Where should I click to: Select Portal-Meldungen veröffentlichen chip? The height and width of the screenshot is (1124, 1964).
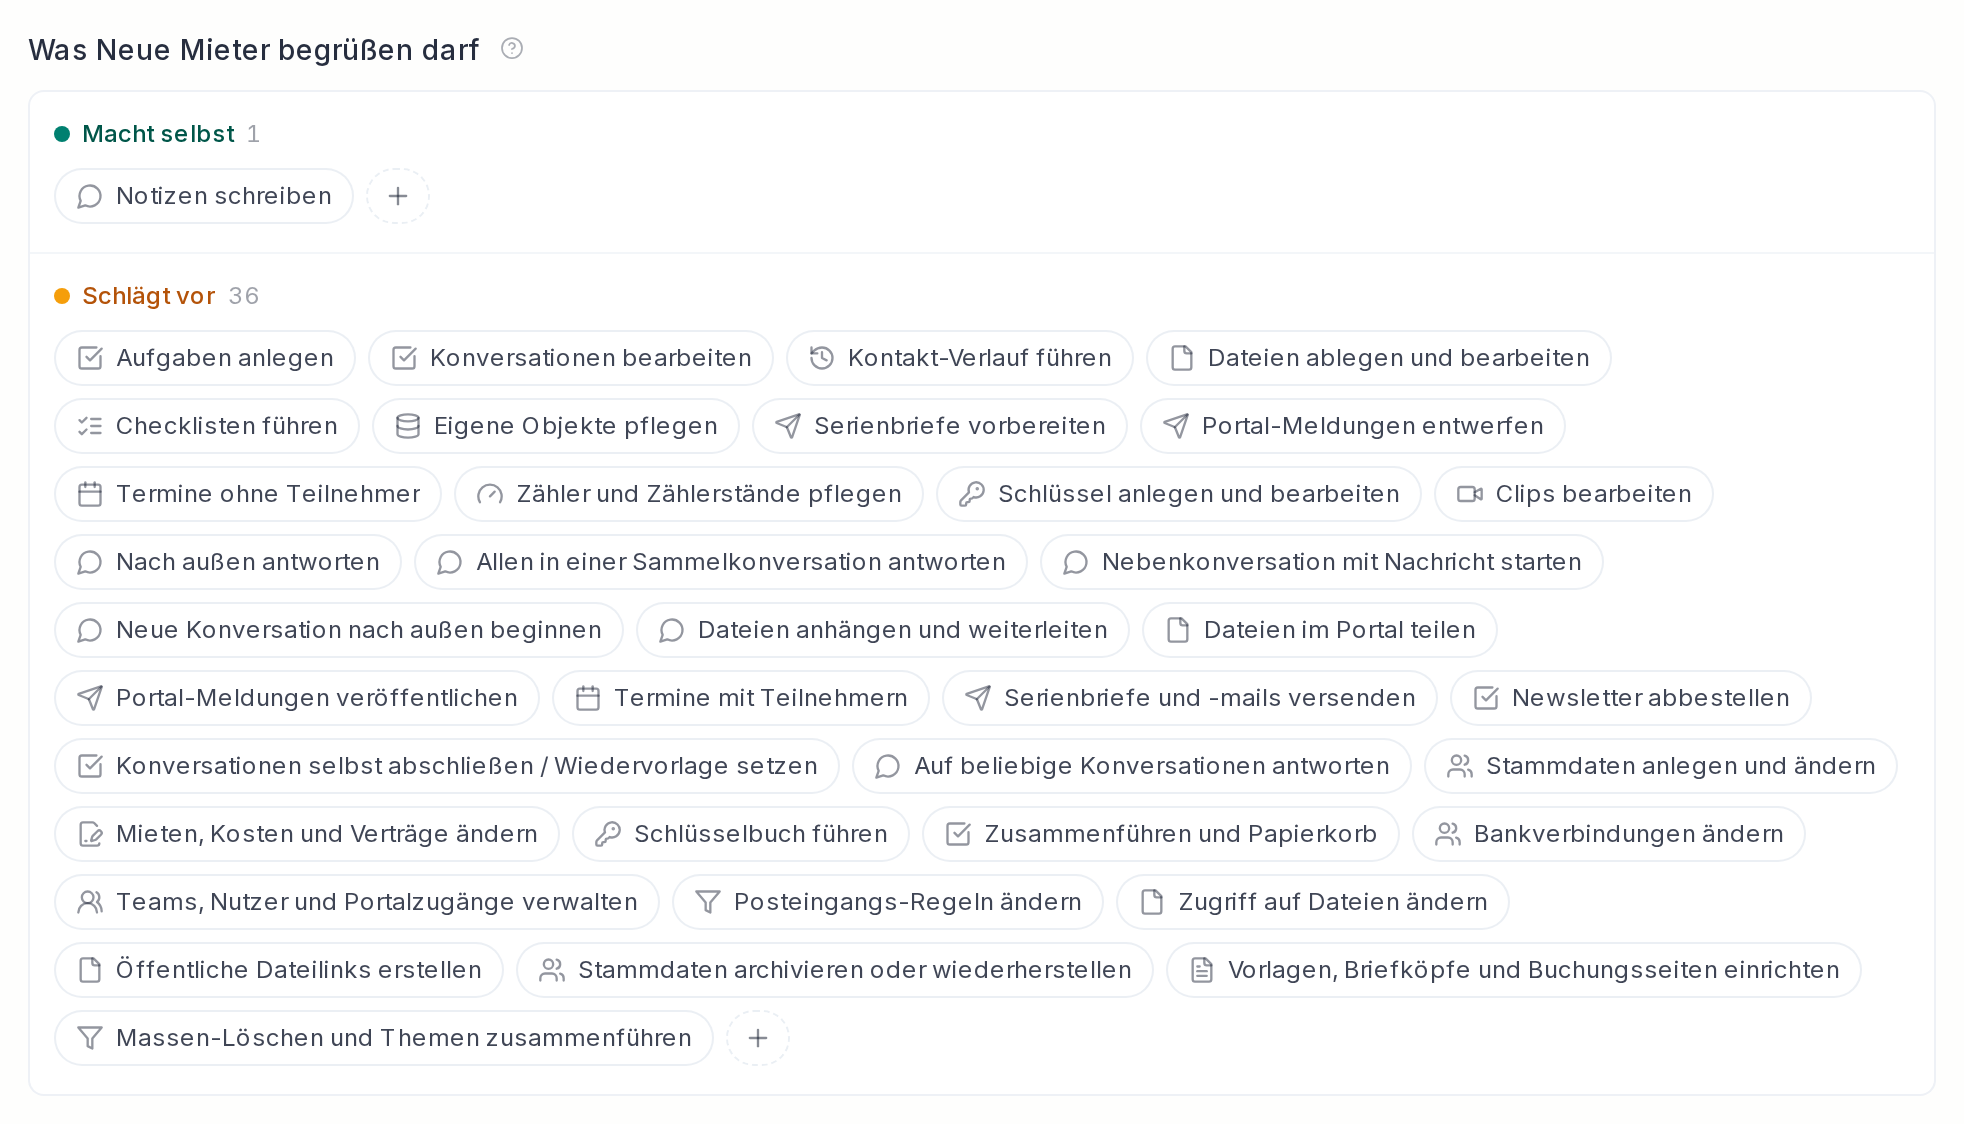point(297,698)
